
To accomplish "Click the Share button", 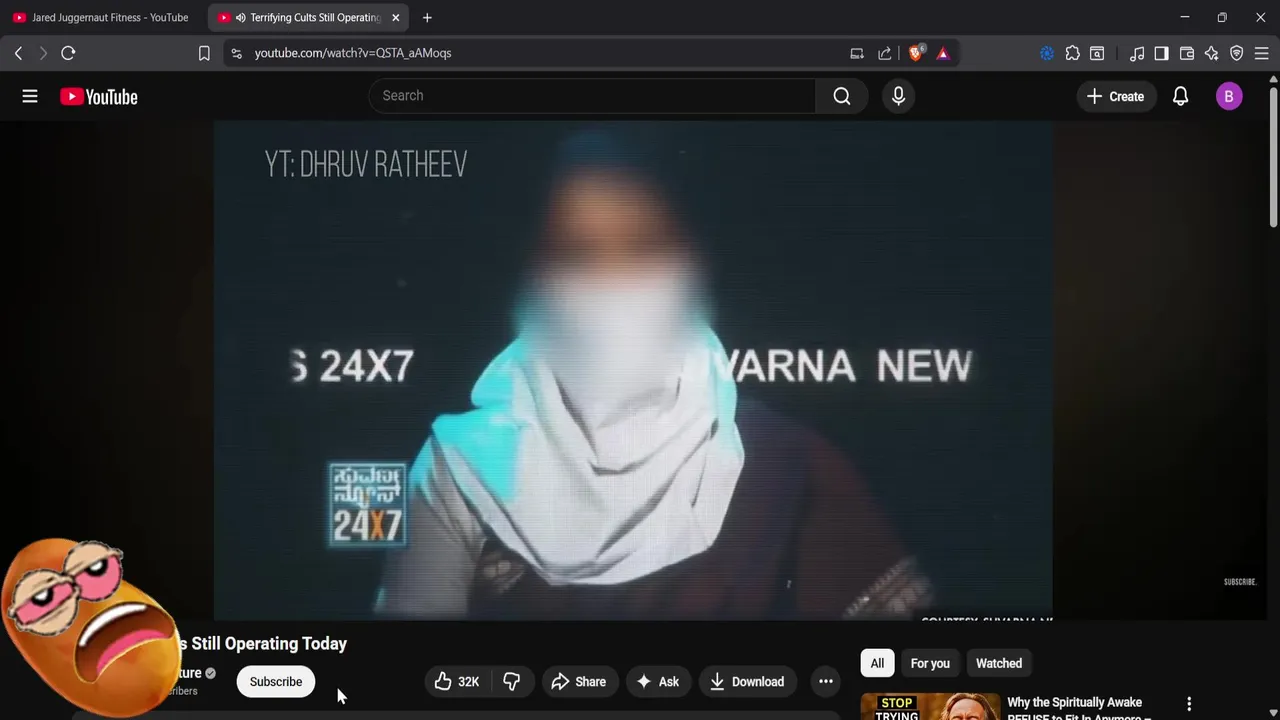I will [578, 682].
